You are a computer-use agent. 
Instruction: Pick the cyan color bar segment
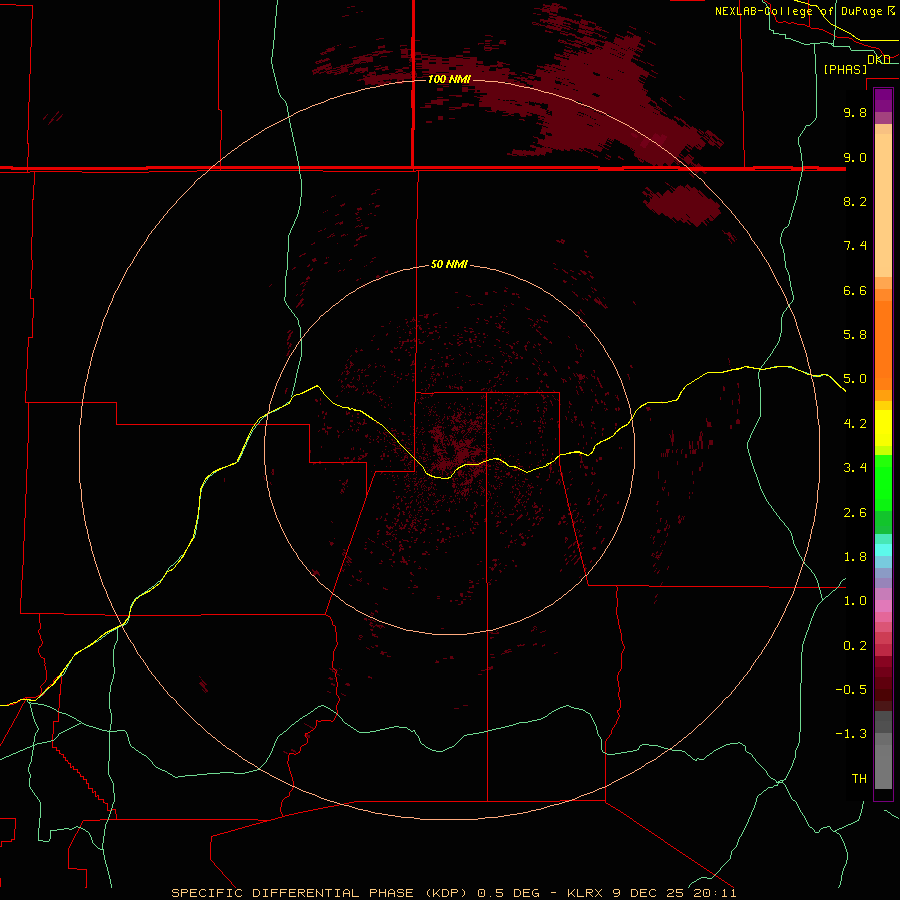[883, 550]
